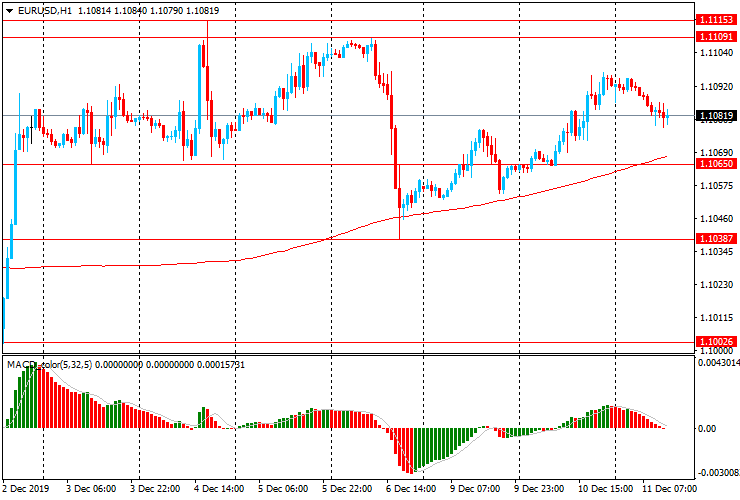Click the 1.11040 price scale value

click(716, 52)
